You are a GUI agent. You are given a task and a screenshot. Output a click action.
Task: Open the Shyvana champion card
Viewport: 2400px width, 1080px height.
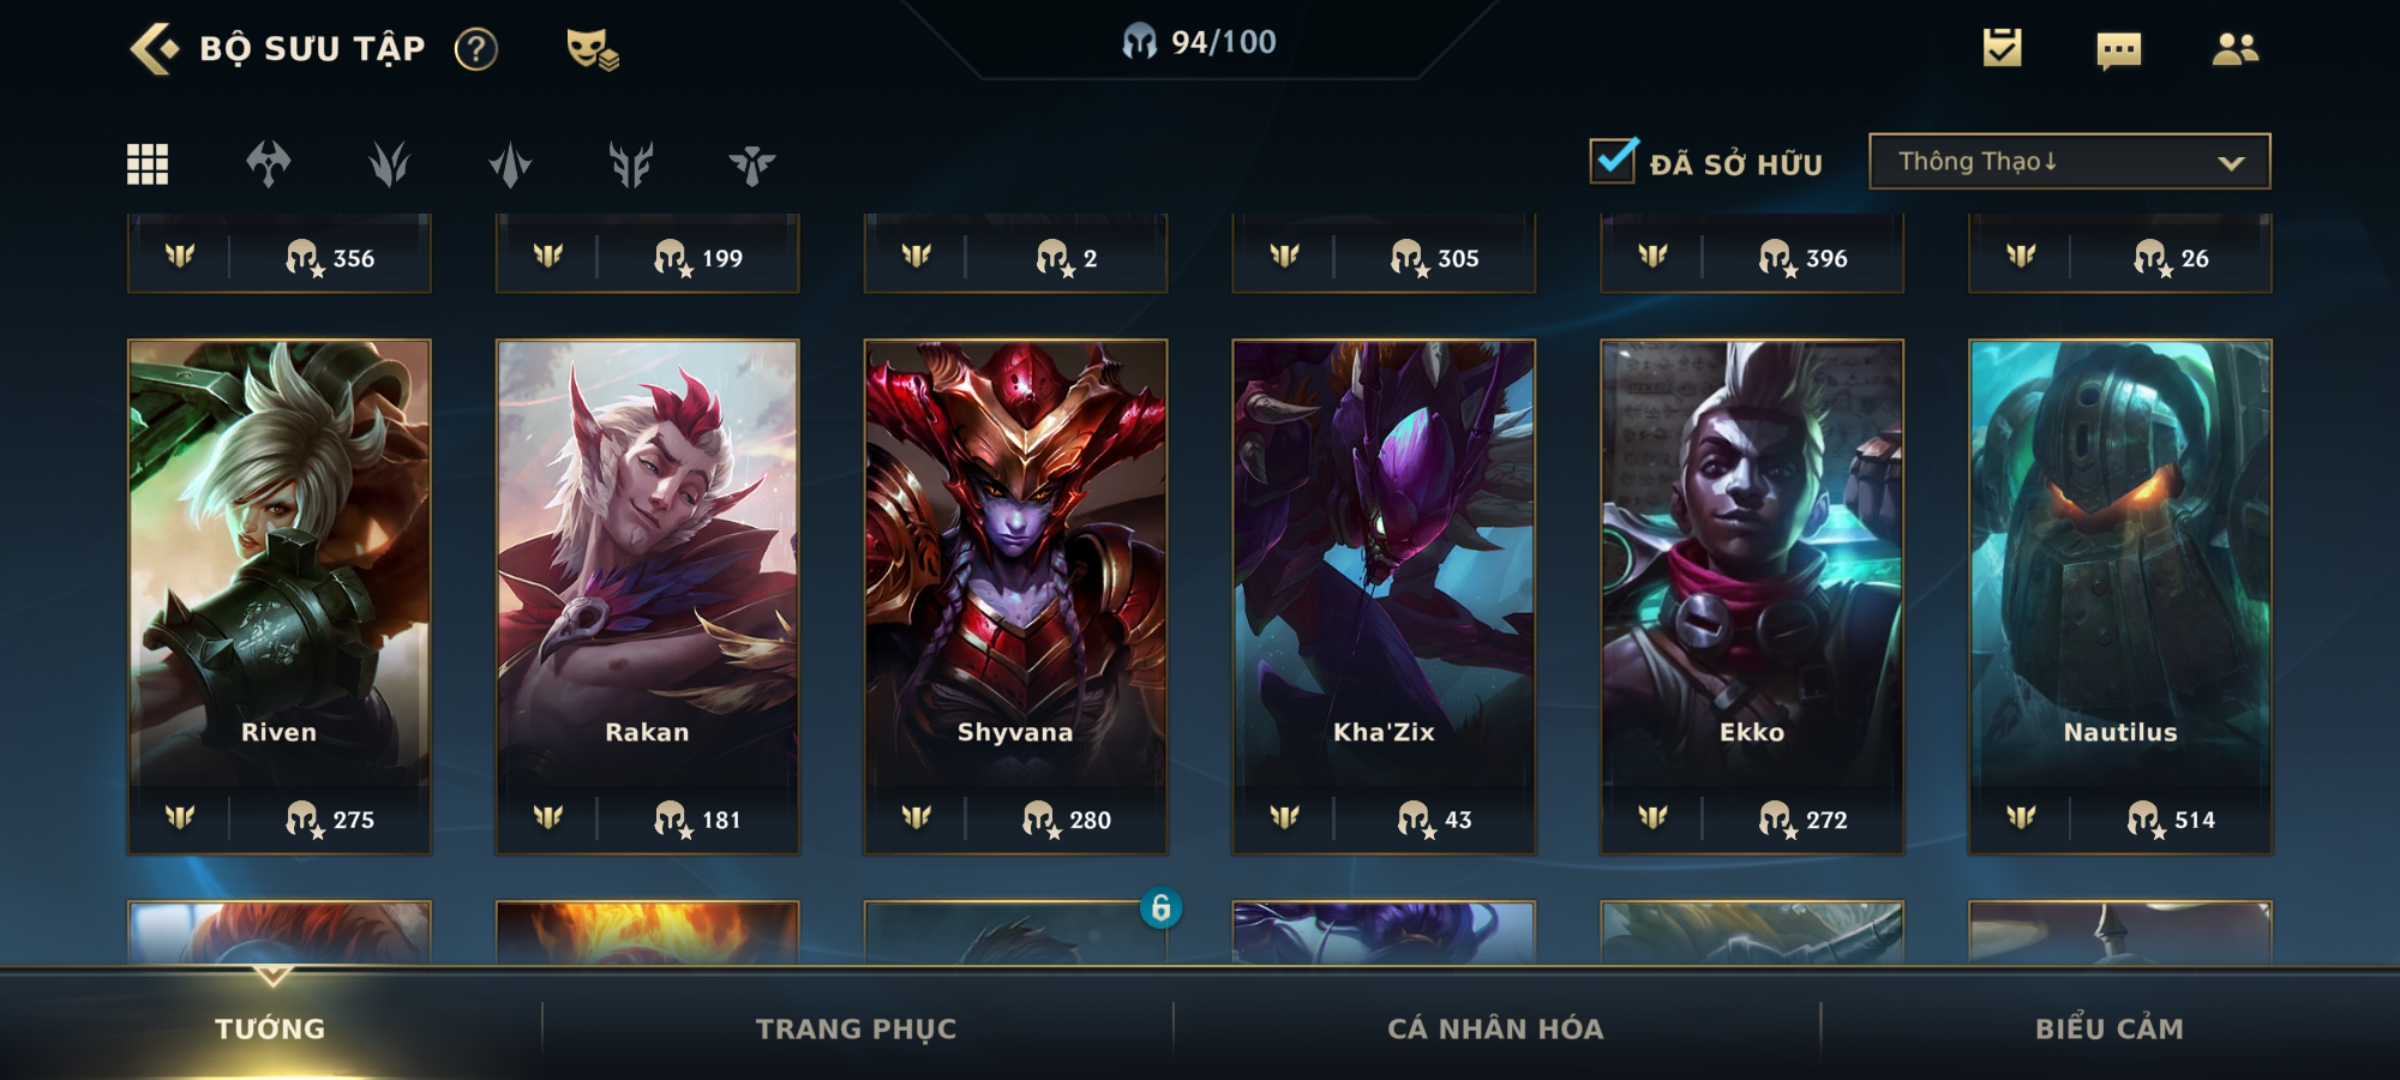[1015, 596]
